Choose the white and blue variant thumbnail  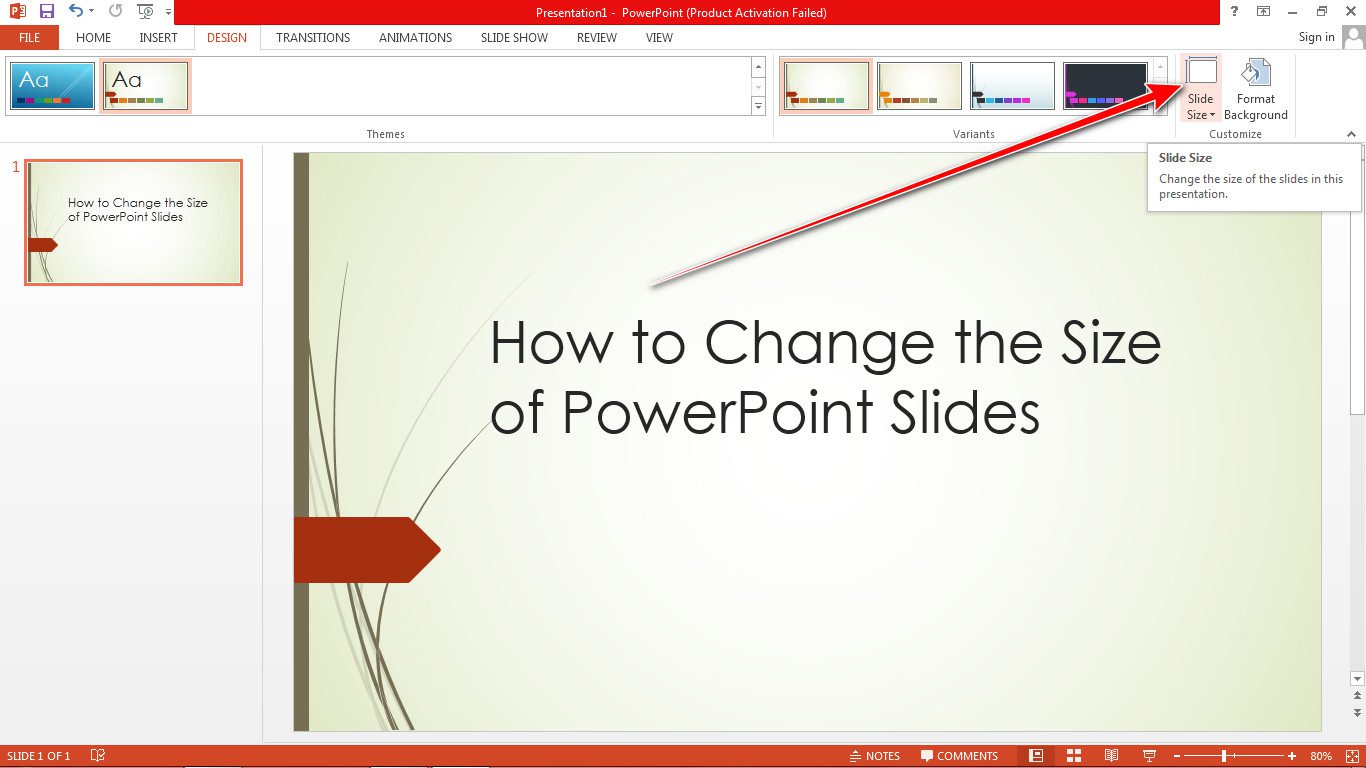point(1012,86)
